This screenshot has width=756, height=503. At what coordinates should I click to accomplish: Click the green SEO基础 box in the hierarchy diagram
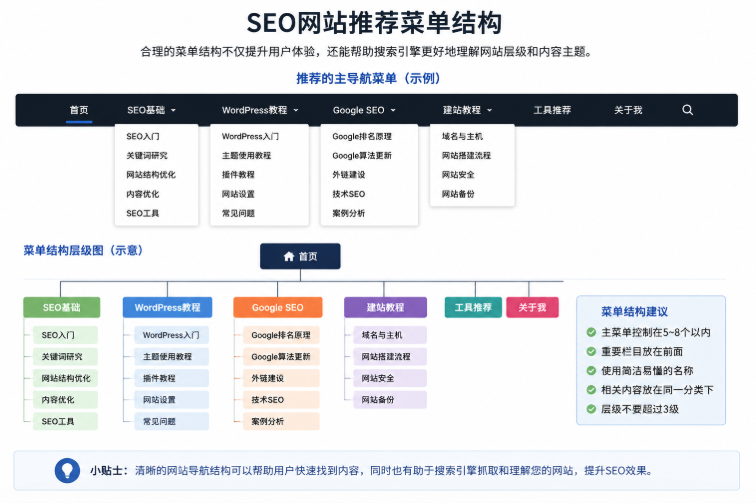[x=62, y=307]
